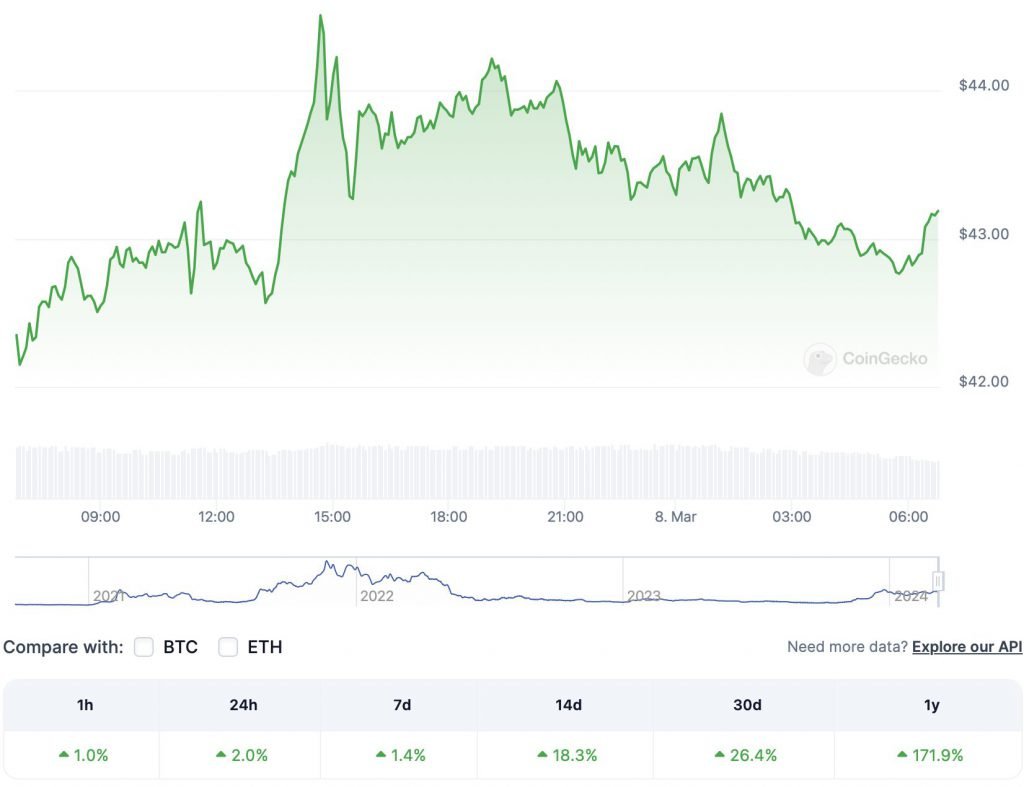1024x787 pixels.
Task: Enable the ETH comparison checkbox
Action: 228,647
